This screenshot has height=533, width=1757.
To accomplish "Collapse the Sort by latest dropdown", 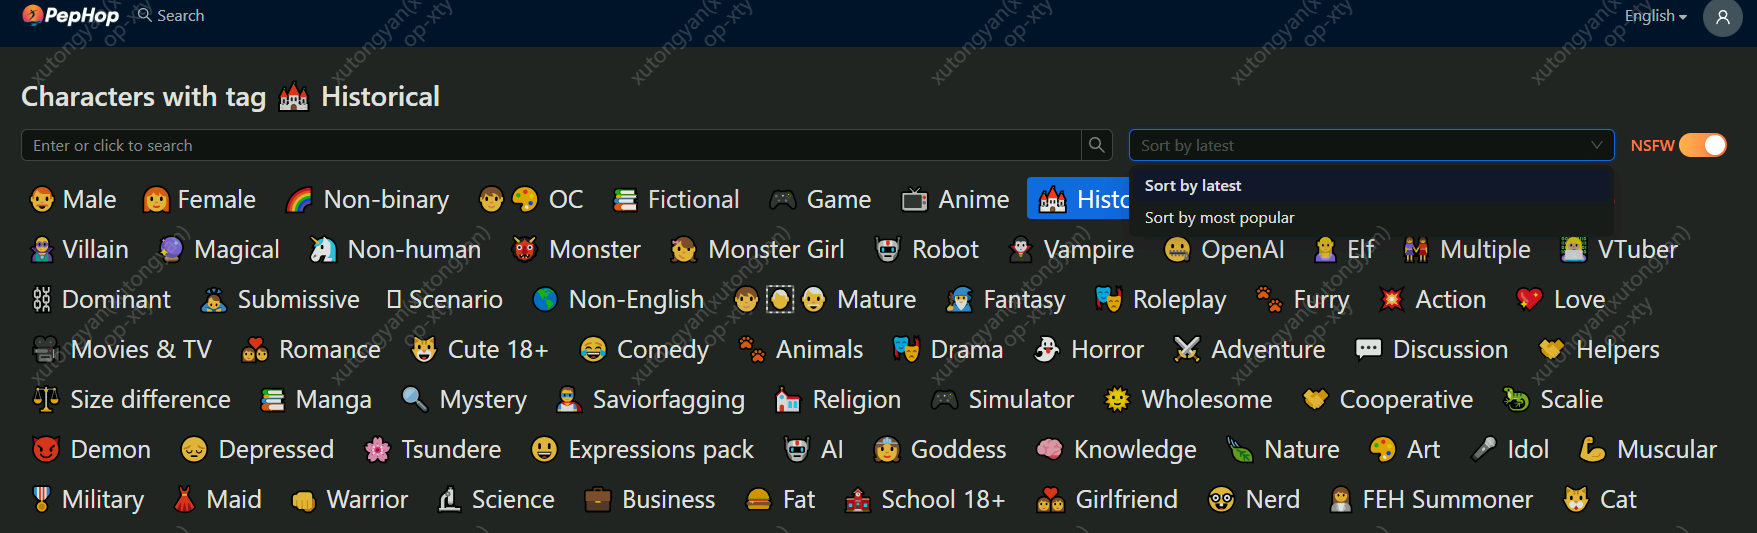I will (x=1371, y=145).
